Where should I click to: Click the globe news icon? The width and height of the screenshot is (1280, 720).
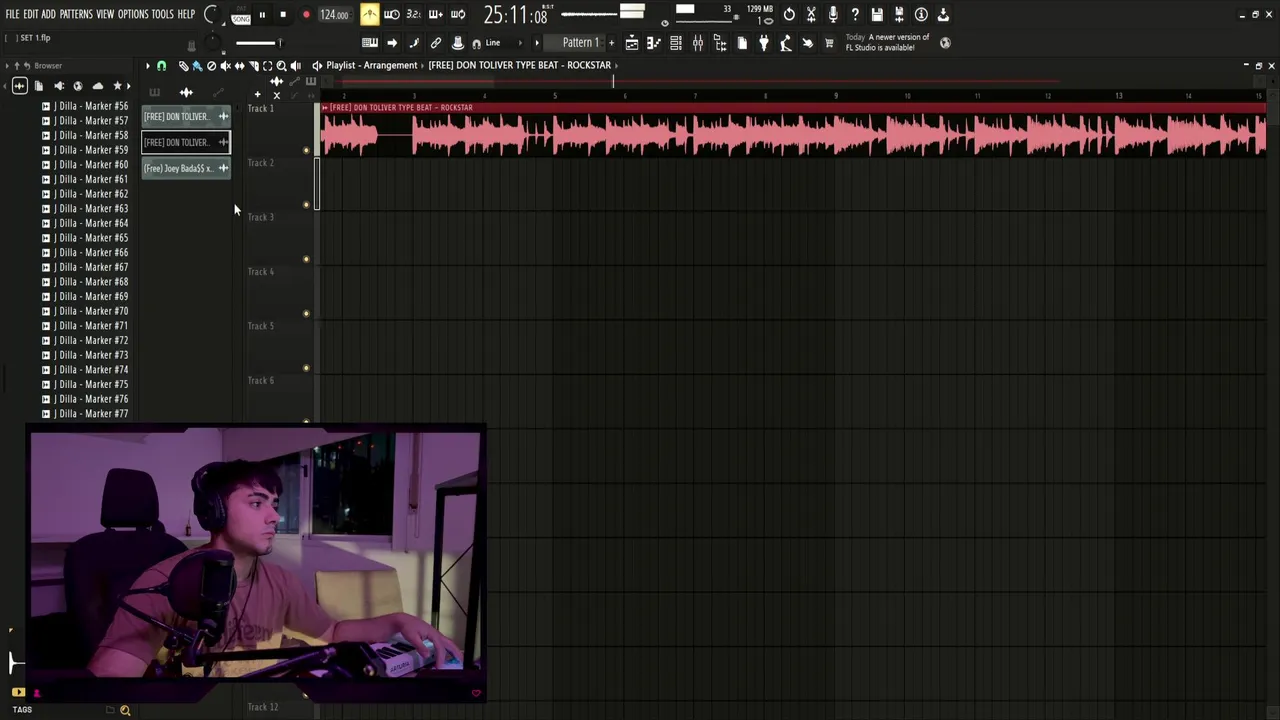click(945, 43)
